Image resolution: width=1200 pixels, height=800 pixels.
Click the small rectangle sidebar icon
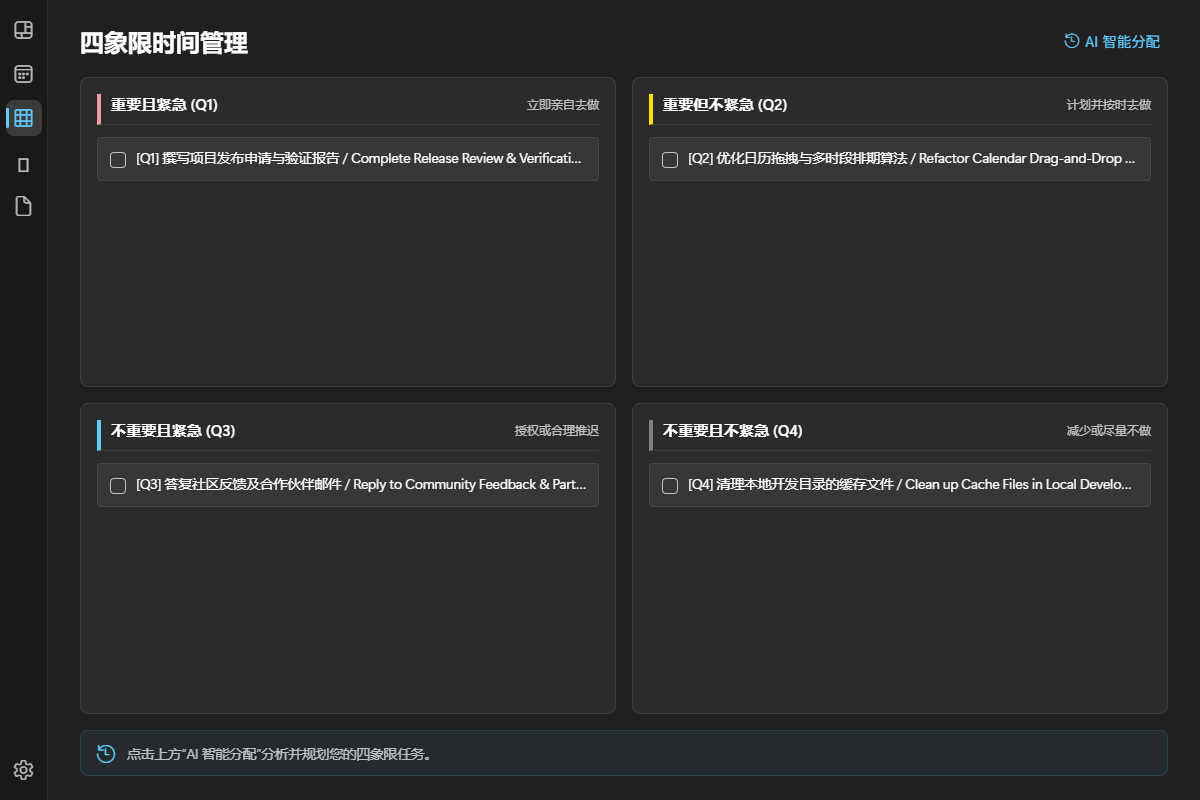coord(23,164)
